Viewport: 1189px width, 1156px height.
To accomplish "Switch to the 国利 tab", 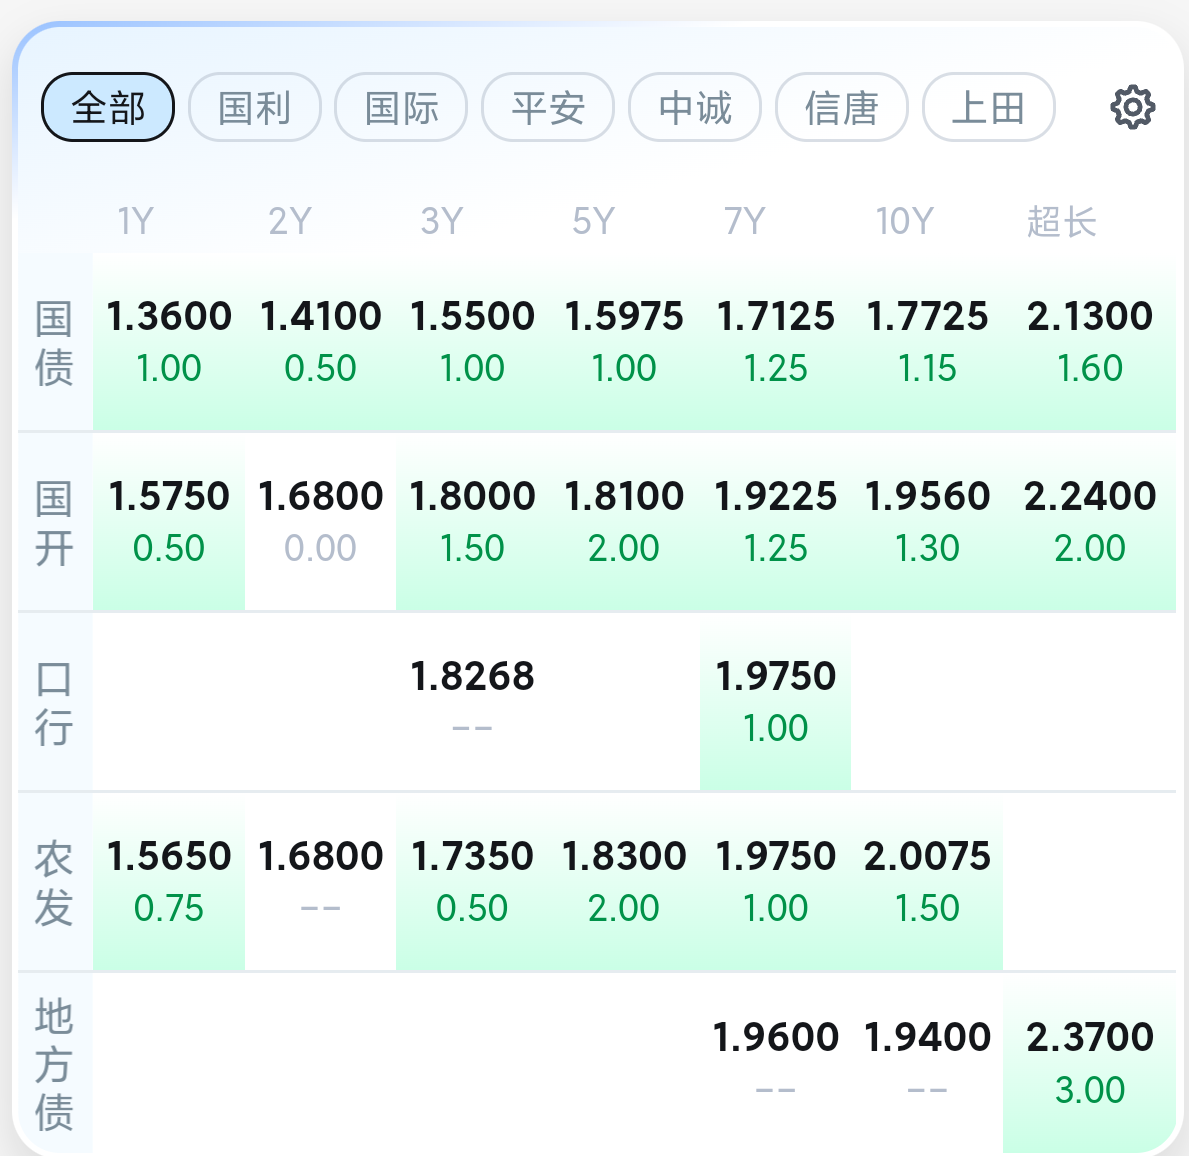I will 254,107.
